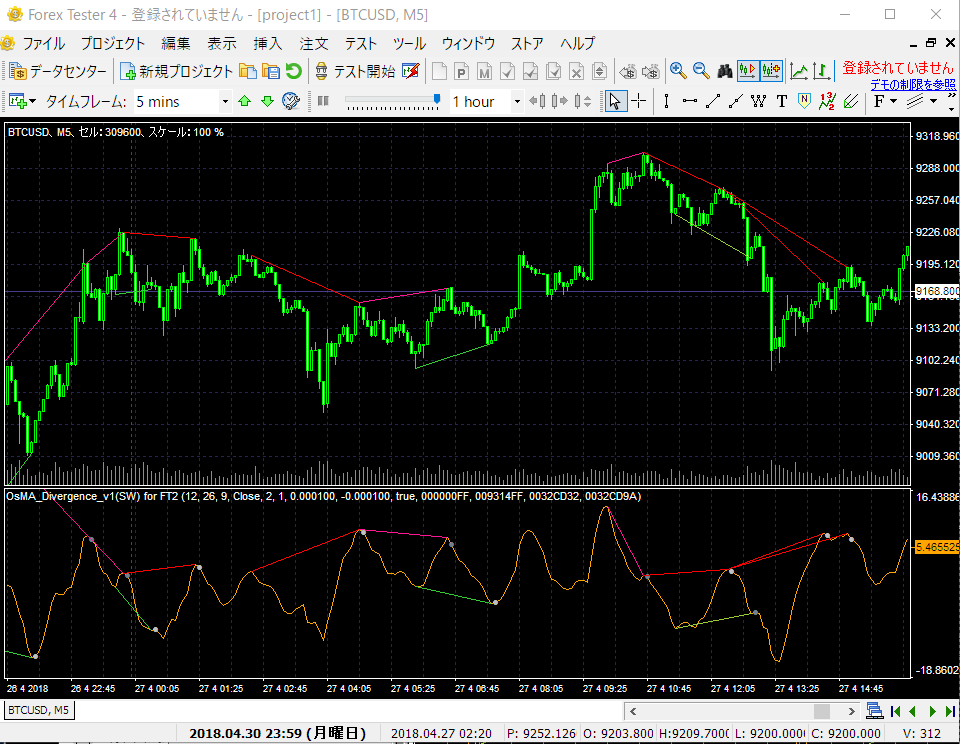The image size is (960, 744).
Task: Open the 1 hour step dropdown
Action: coord(517,101)
